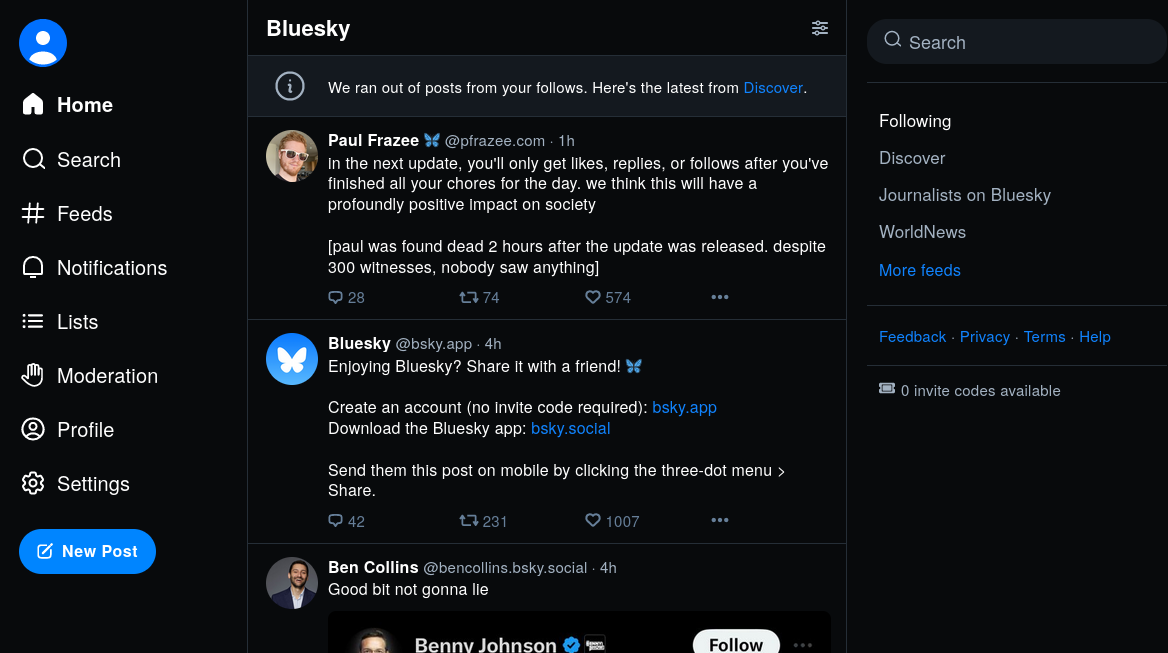This screenshot has width=1168, height=653.
Task: Select the Search icon in the sidebar
Action: tap(33, 159)
